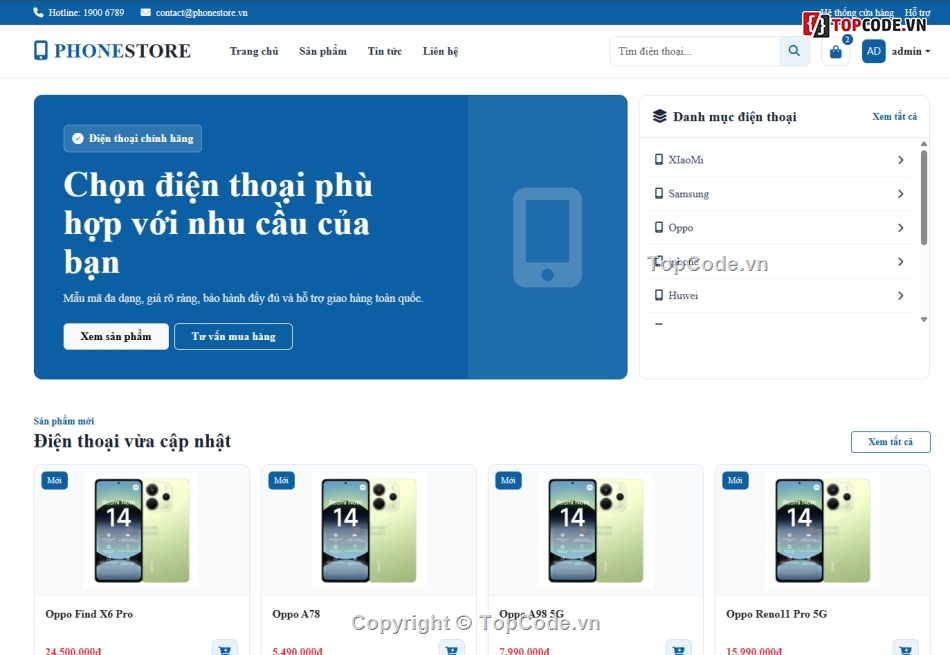950x655 pixels.
Task: Click the email envelope icon
Action: (x=145, y=12)
